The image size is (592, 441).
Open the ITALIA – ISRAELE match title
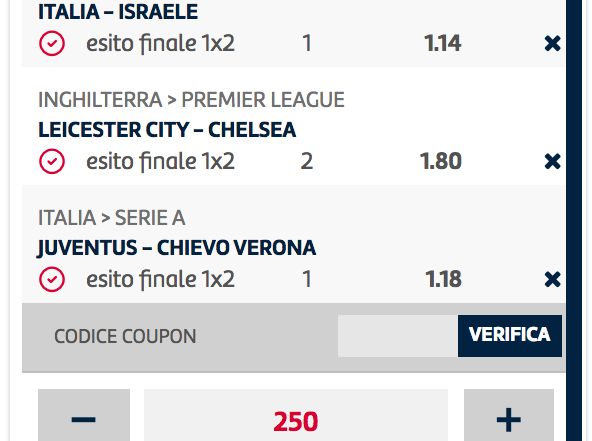coord(118,12)
